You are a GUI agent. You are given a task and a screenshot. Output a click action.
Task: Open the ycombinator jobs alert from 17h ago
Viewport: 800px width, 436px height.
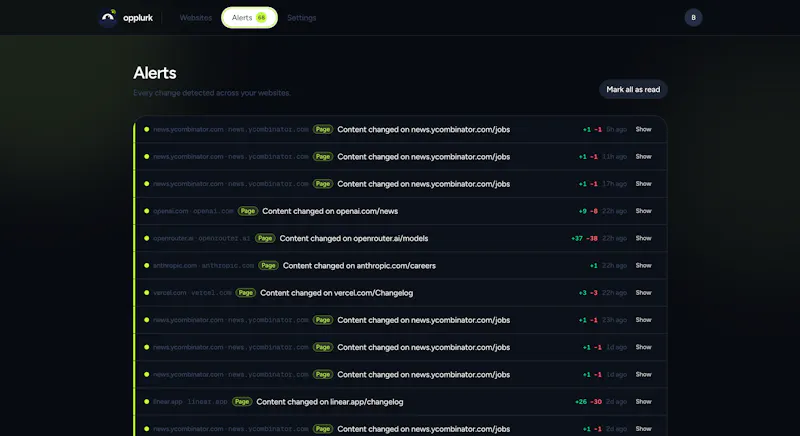[423, 184]
